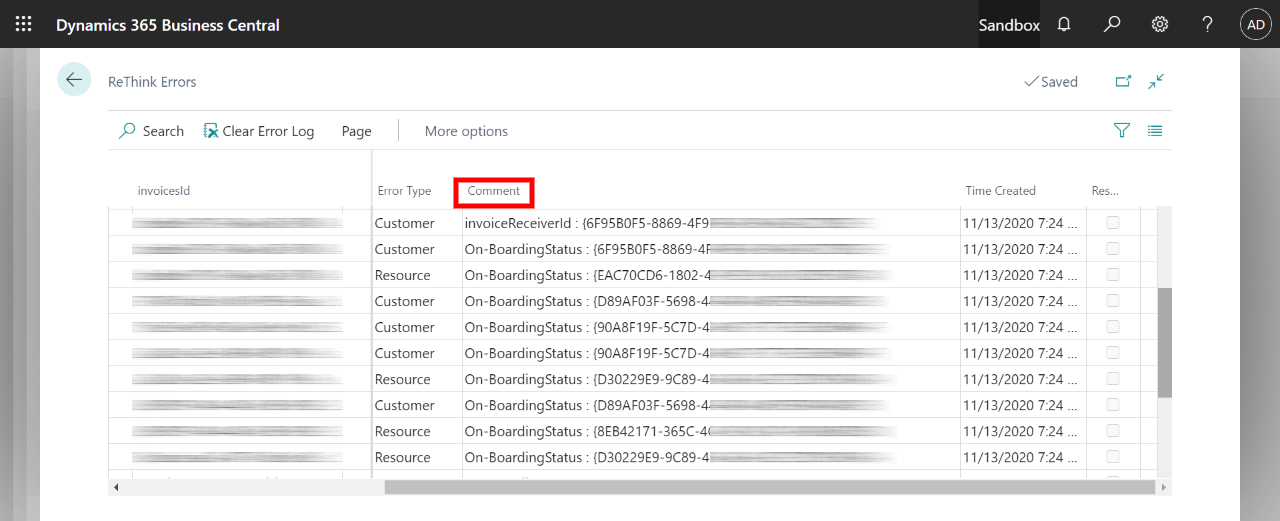1280x521 pixels.
Task: Toggle checkbox in first D89AF03F row
Action: tap(1113, 301)
